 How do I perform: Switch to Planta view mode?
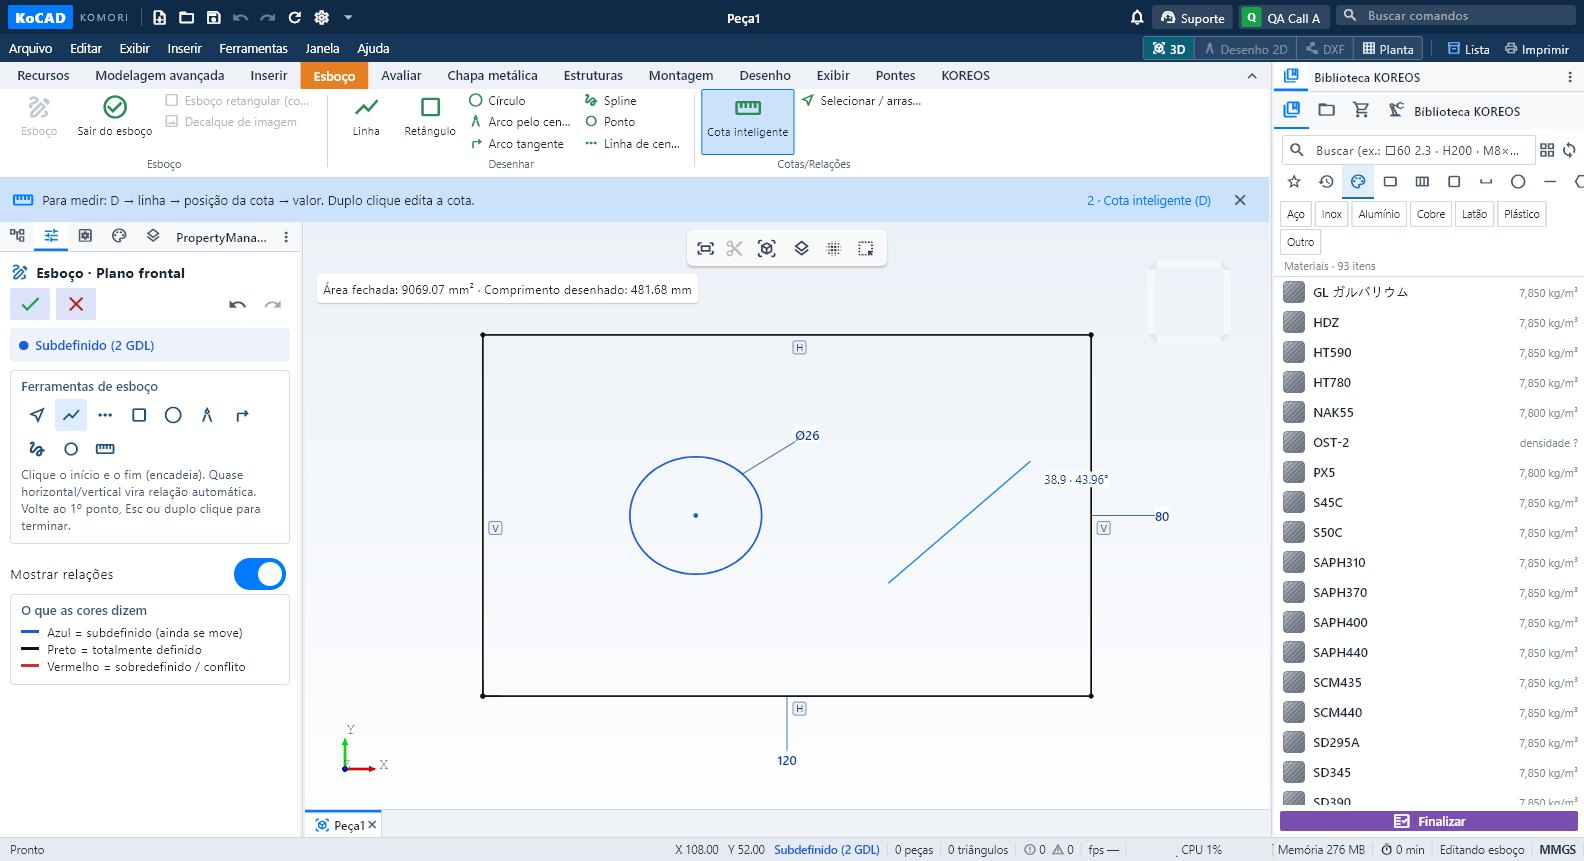pyautogui.click(x=1388, y=48)
